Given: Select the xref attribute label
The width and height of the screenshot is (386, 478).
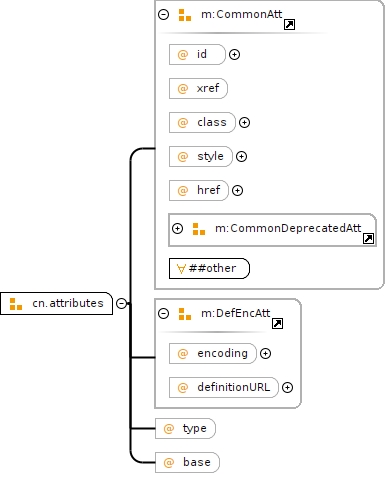Looking at the screenshot, I should tap(208, 88).
